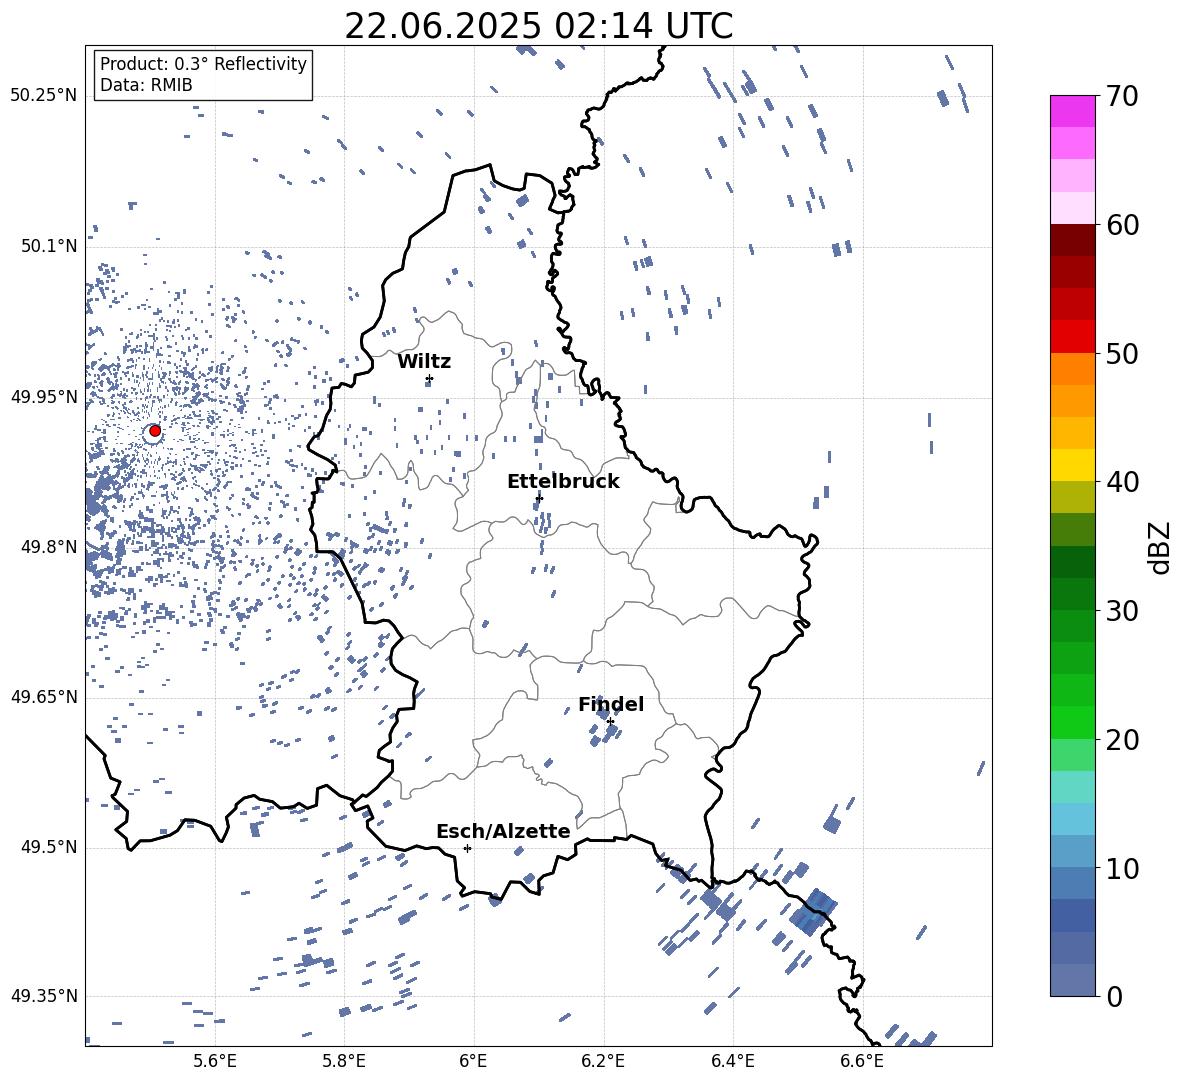1184x1081 pixels.
Task: Click the 6.2°E longitude label
Action: coord(603,1061)
